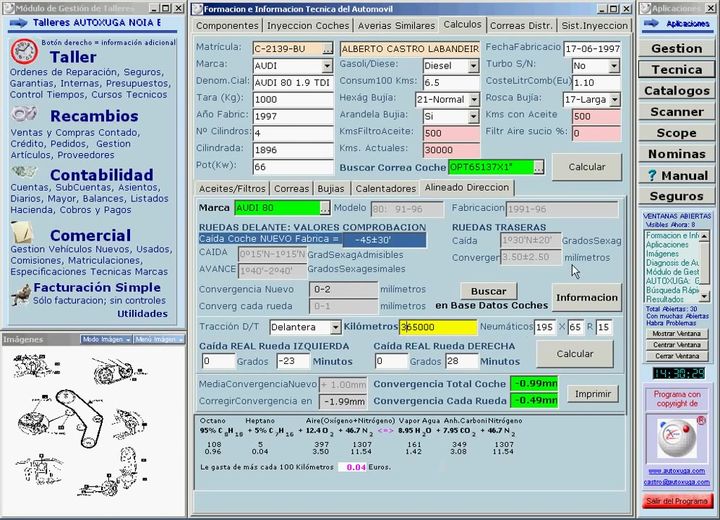Screen dimensions: 720x520
Task: Open the Menú Imagen dropdown
Action: [159, 339]
